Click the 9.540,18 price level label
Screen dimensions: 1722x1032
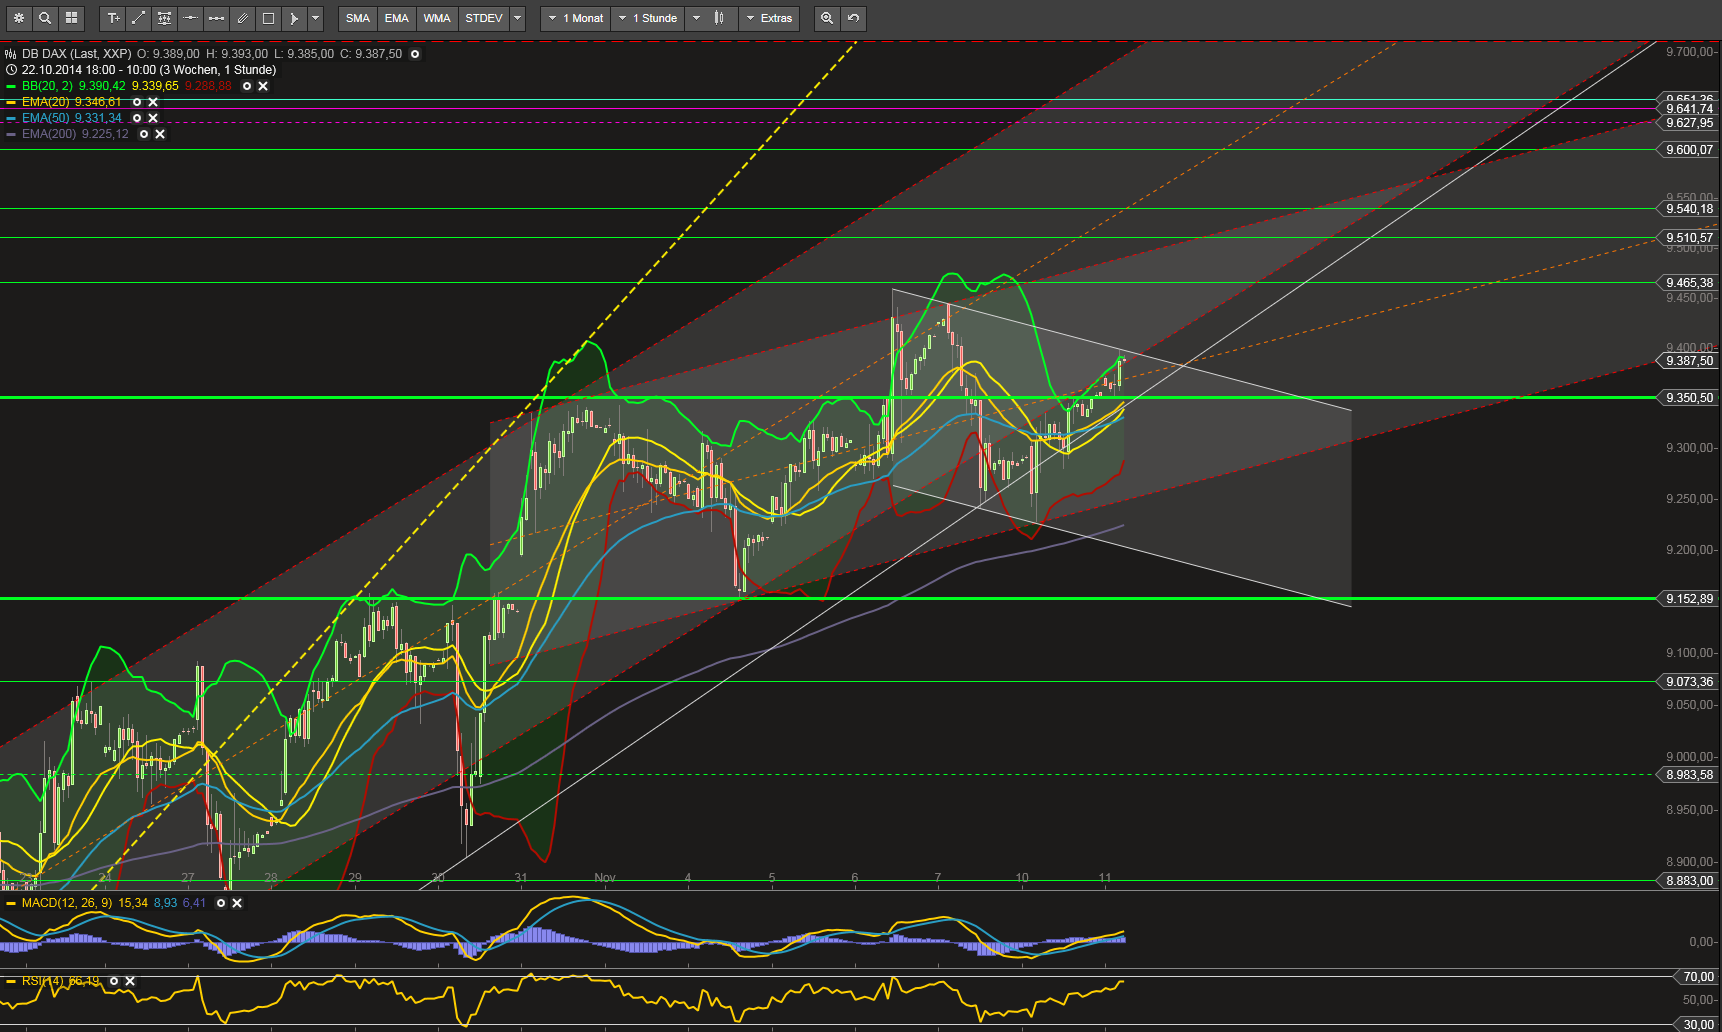tap(1689, 209)
